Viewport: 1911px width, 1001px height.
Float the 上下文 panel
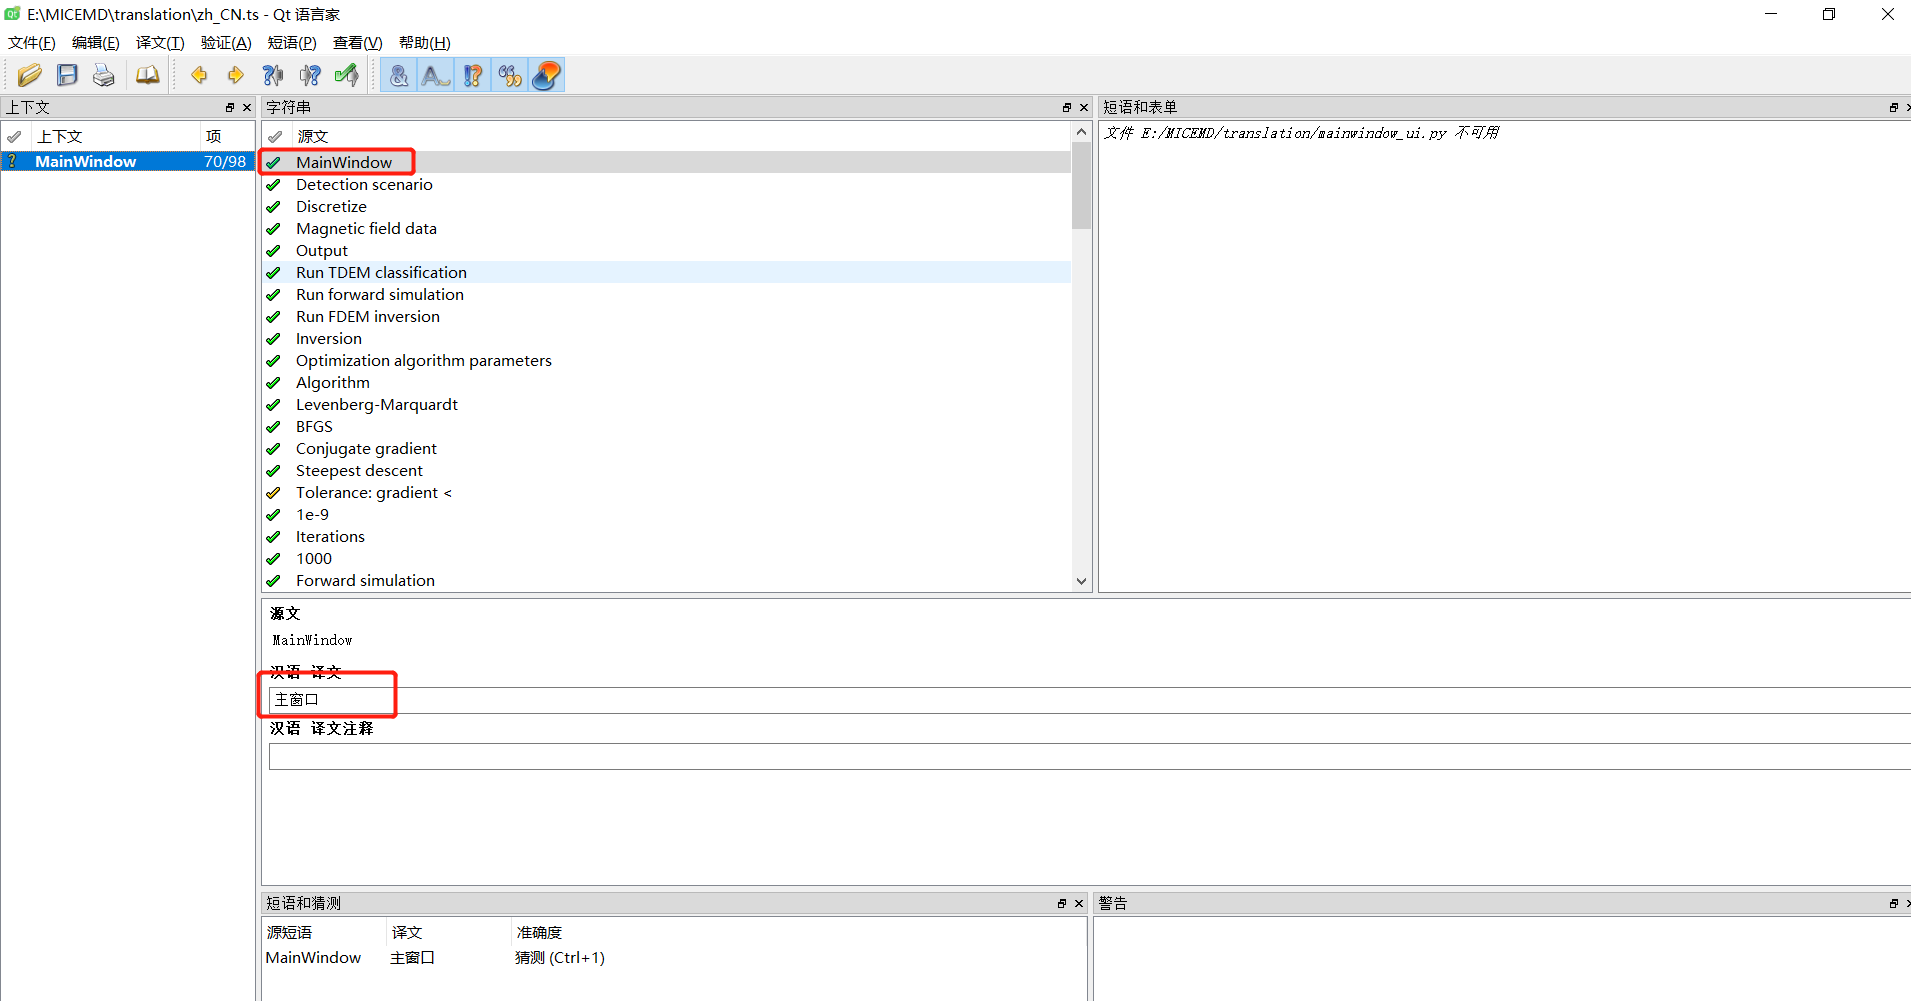[x=230, y=107]
